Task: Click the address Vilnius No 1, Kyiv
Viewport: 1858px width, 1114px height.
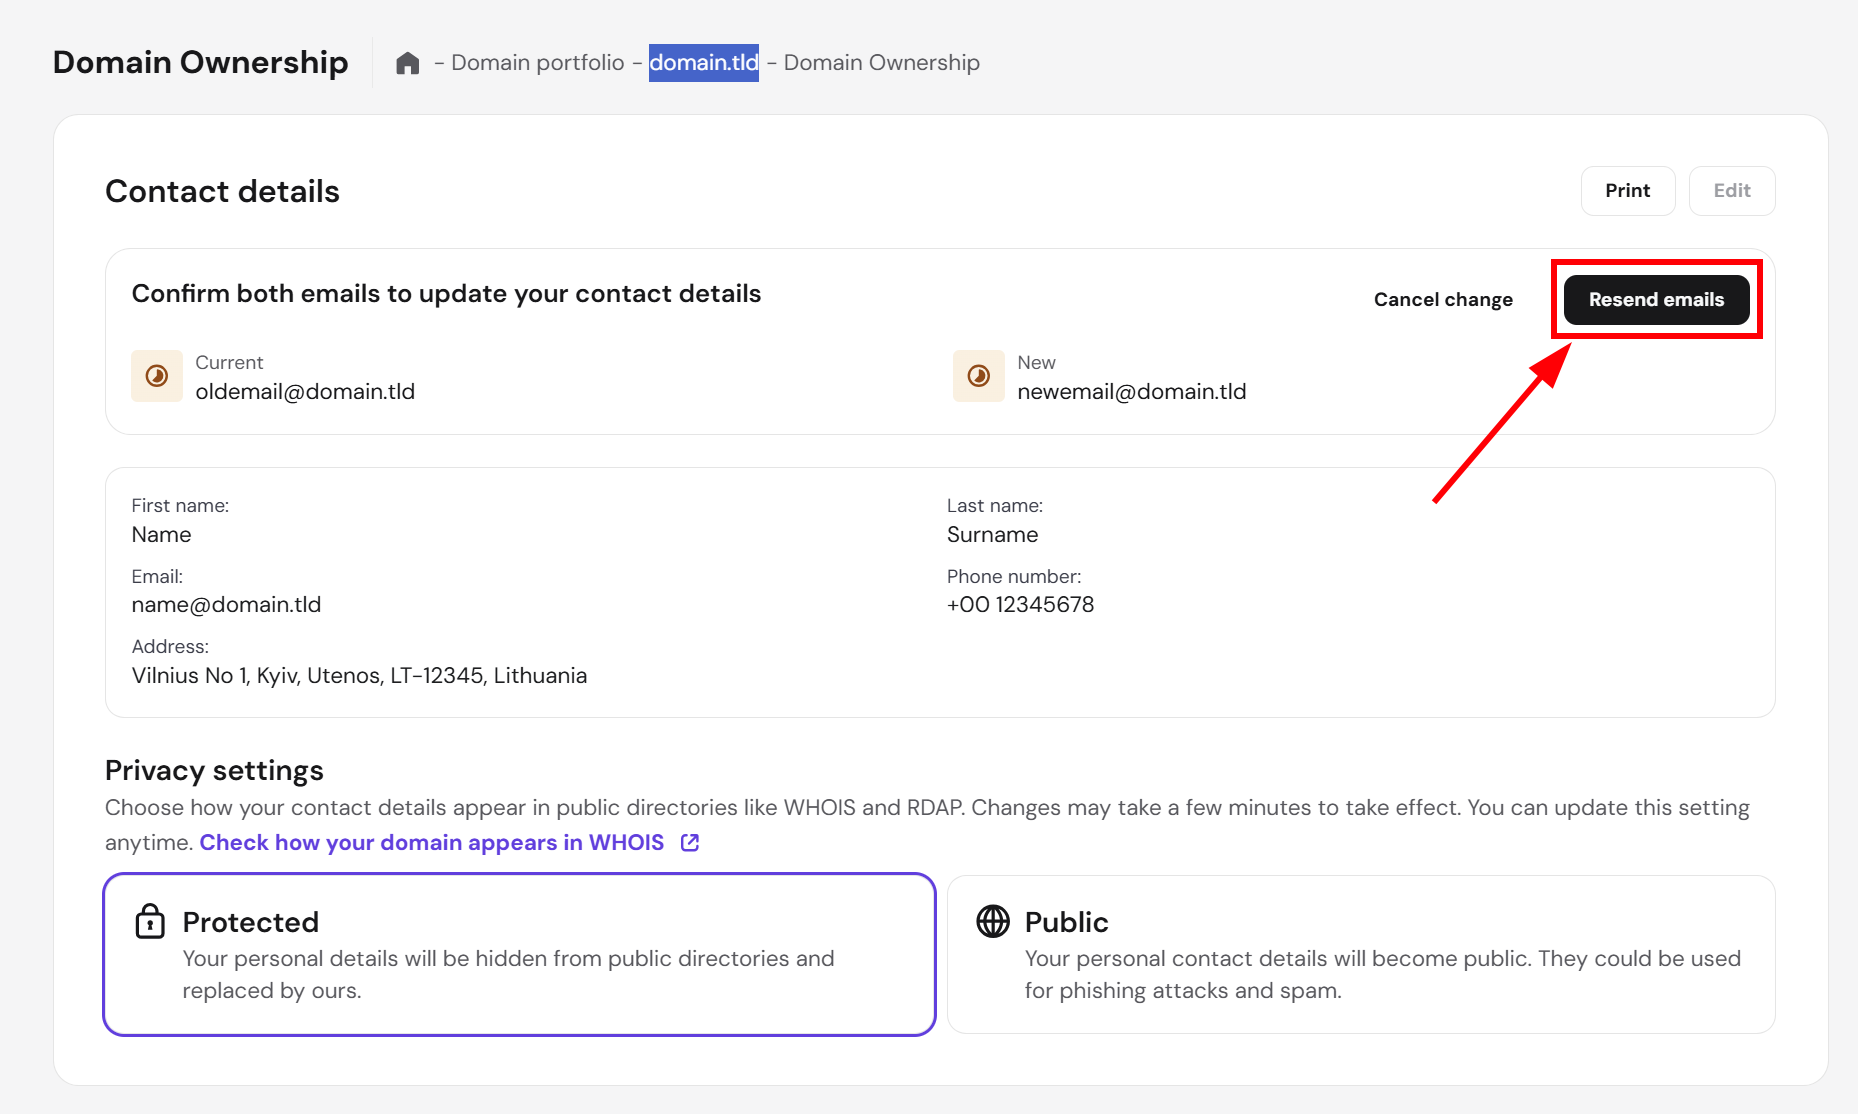Action: tap(359, 676)
